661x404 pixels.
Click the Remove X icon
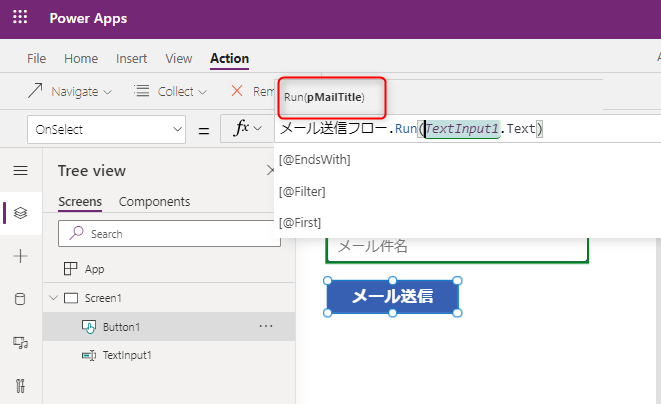click(237, 91)
